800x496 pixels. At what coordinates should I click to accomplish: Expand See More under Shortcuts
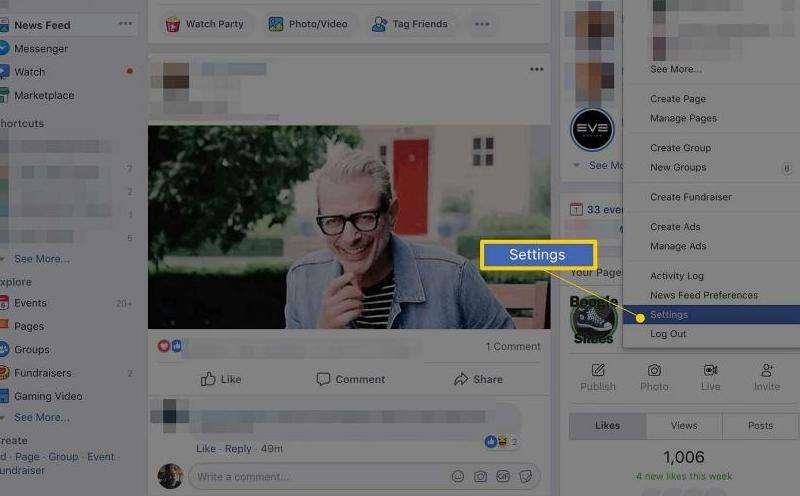(41, 258)
